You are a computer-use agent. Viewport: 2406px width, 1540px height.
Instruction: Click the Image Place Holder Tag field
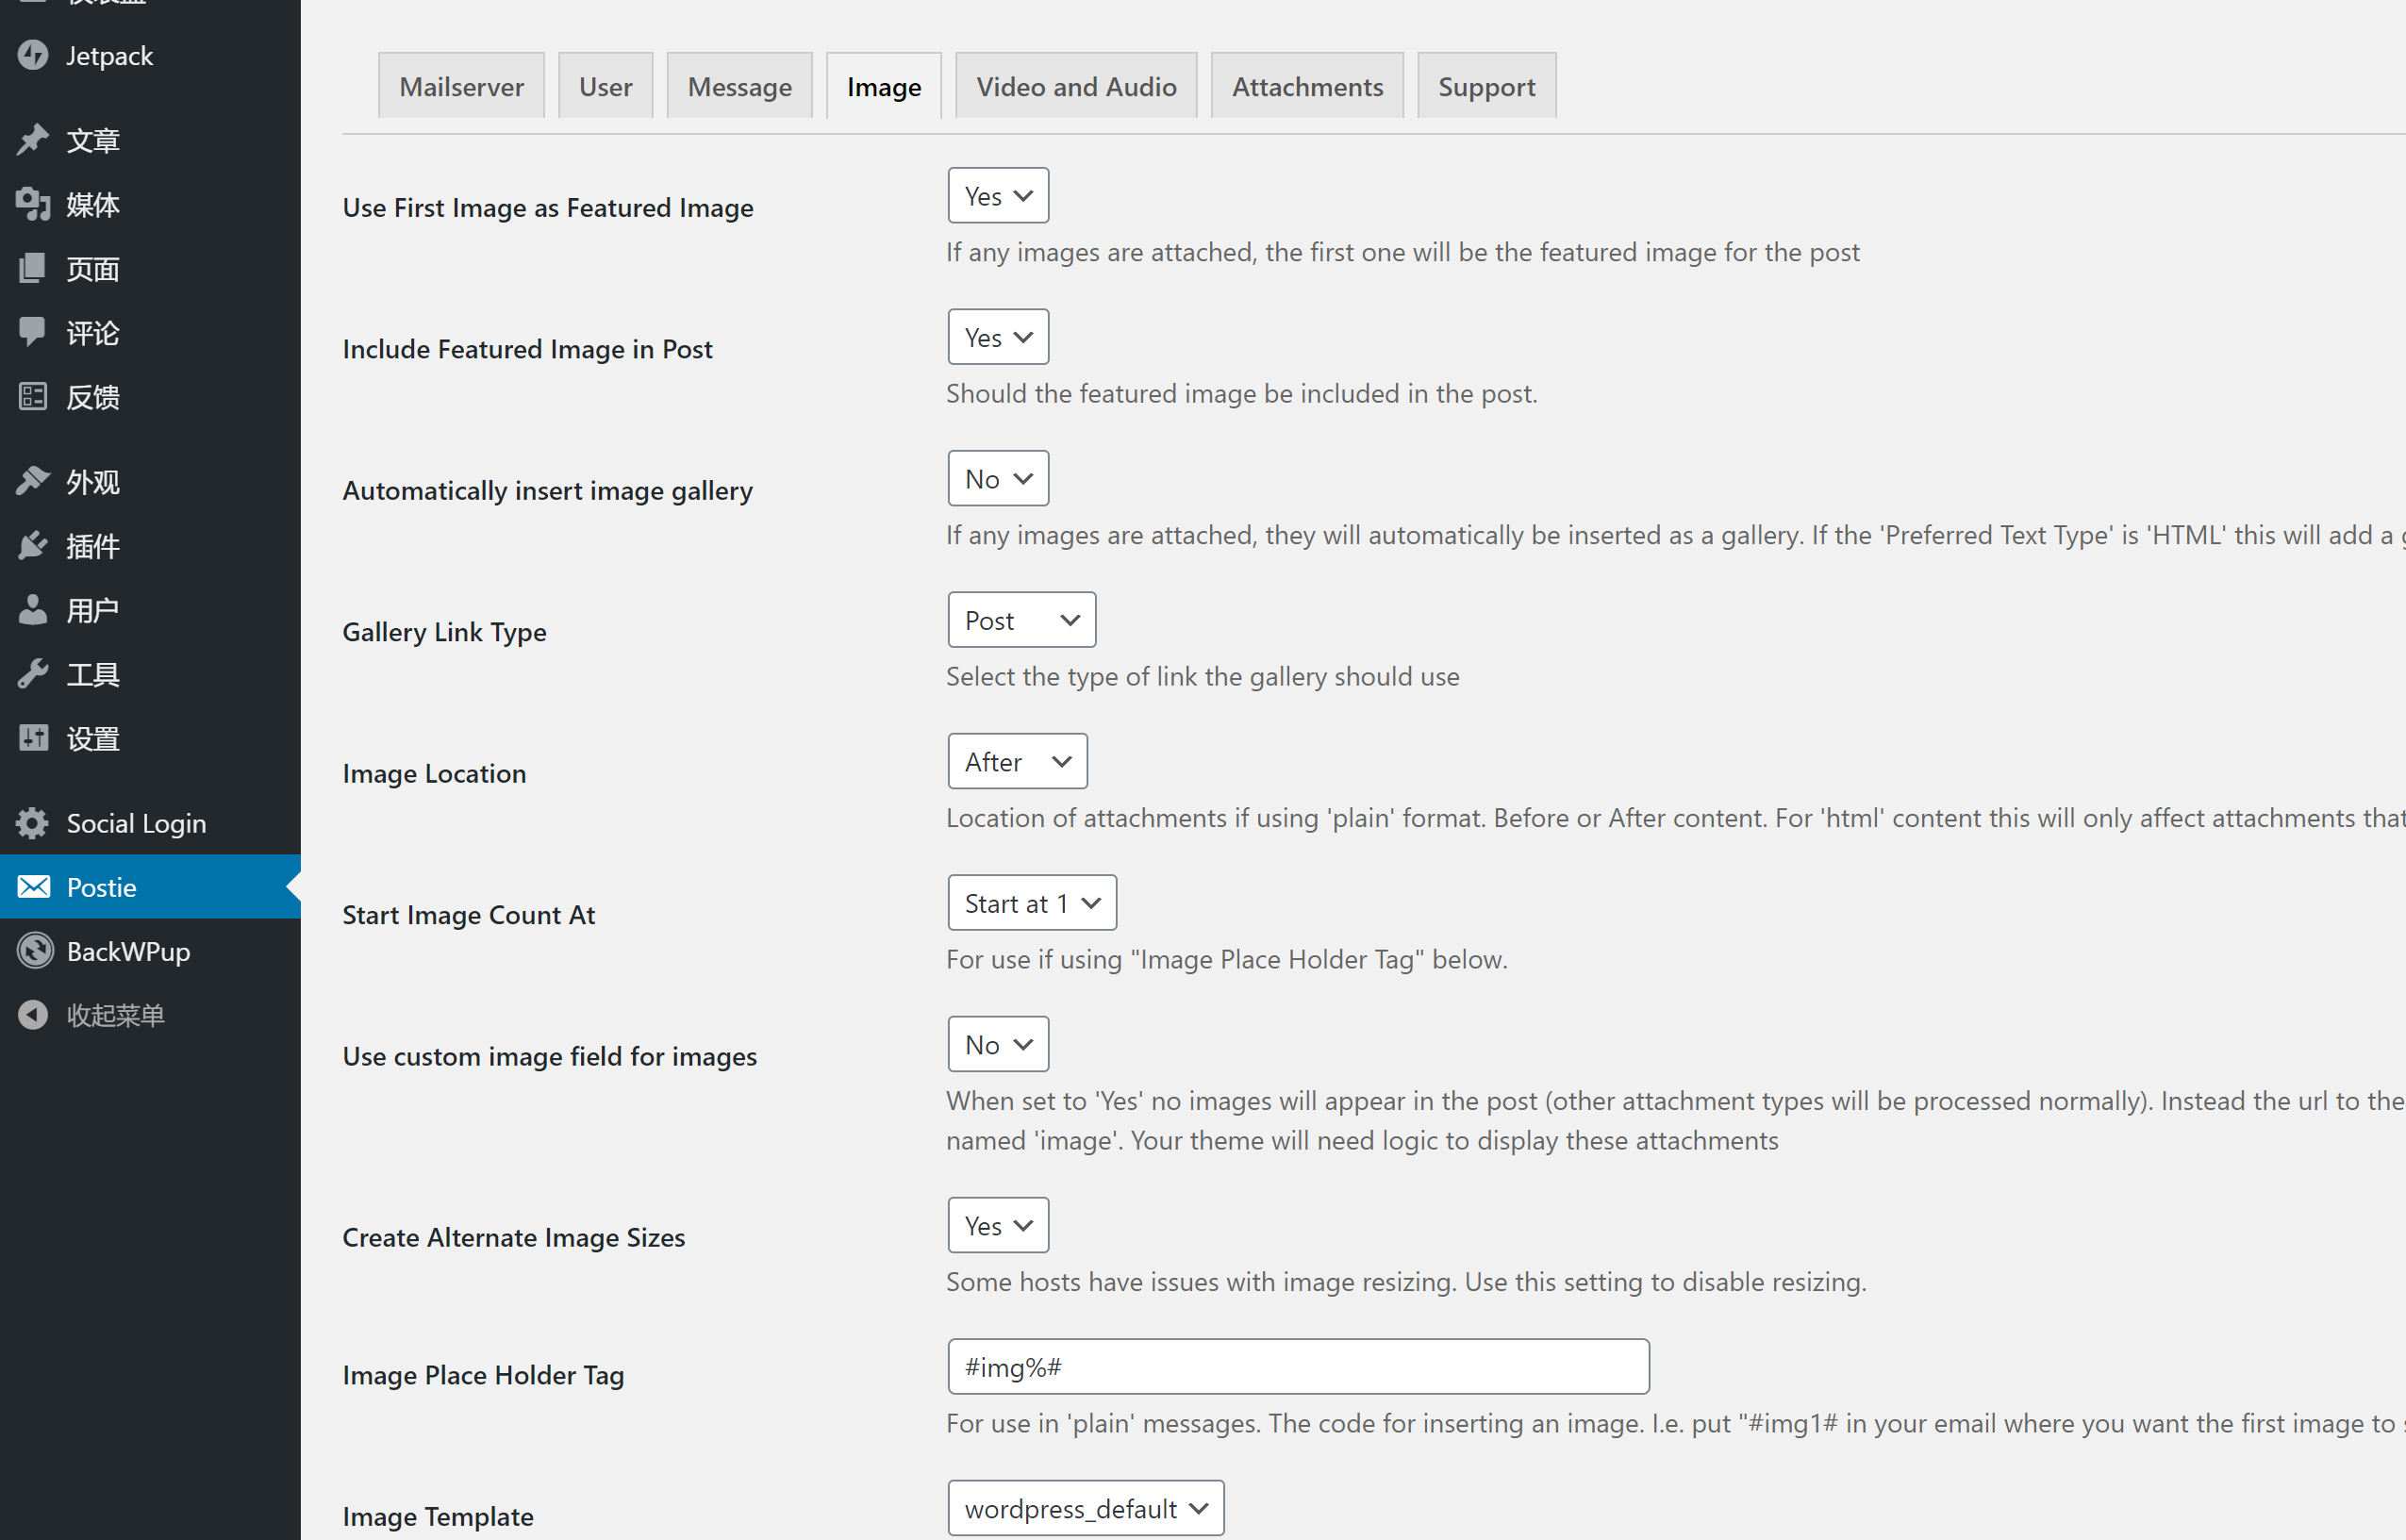click(1297, 1367)
